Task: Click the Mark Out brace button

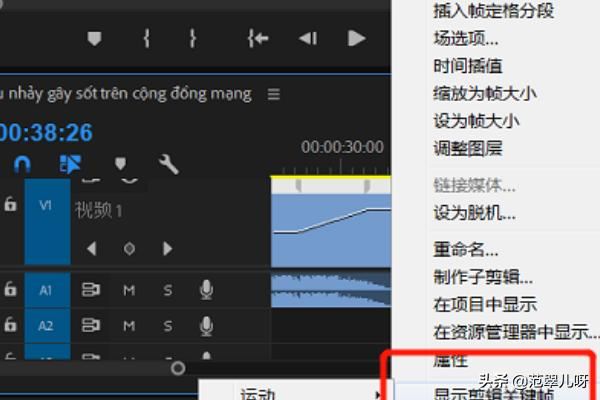Action: 193,39
